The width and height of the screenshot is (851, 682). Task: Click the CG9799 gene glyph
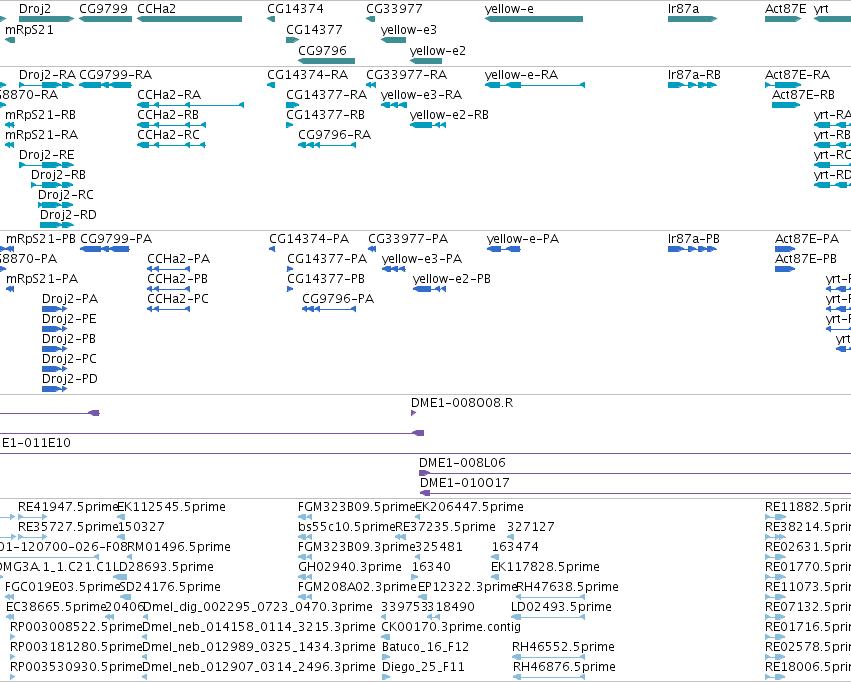coord(105,19)
